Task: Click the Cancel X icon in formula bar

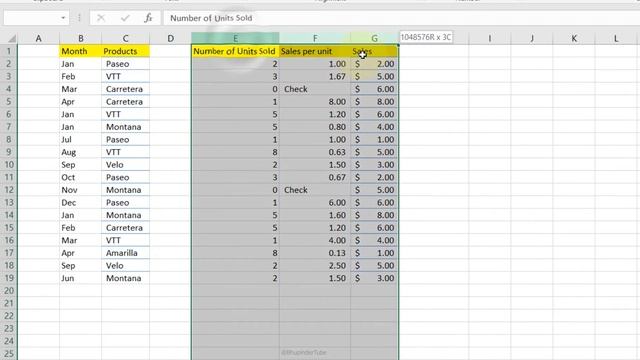Action: (x=101, y=18)
